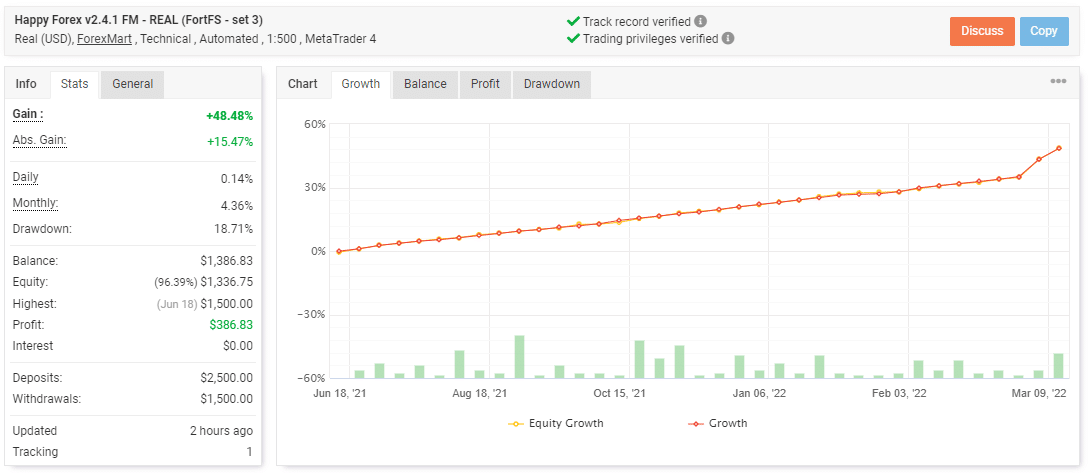Click the Tracking count value 1

pyautogui.click(x=249, y=452)
